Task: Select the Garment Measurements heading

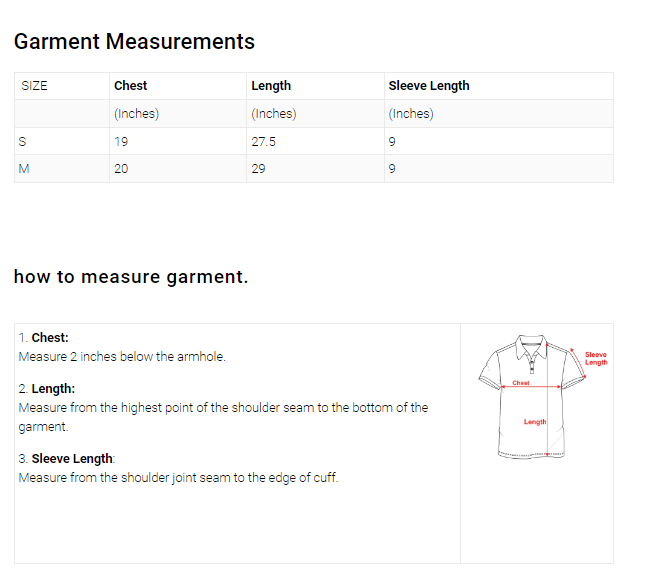Action: [x=134, y=42]
